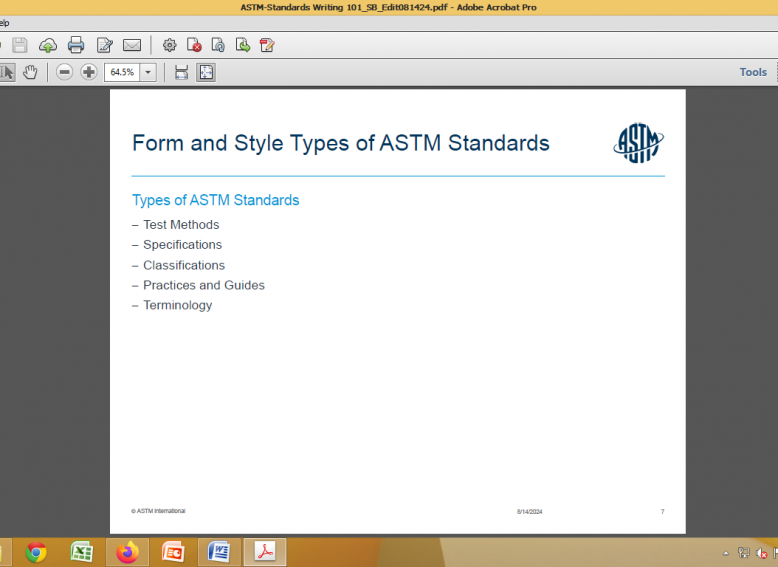
Task: Click the 'Types of ASTM Standards' subheading
Action: tap(216, 200)
